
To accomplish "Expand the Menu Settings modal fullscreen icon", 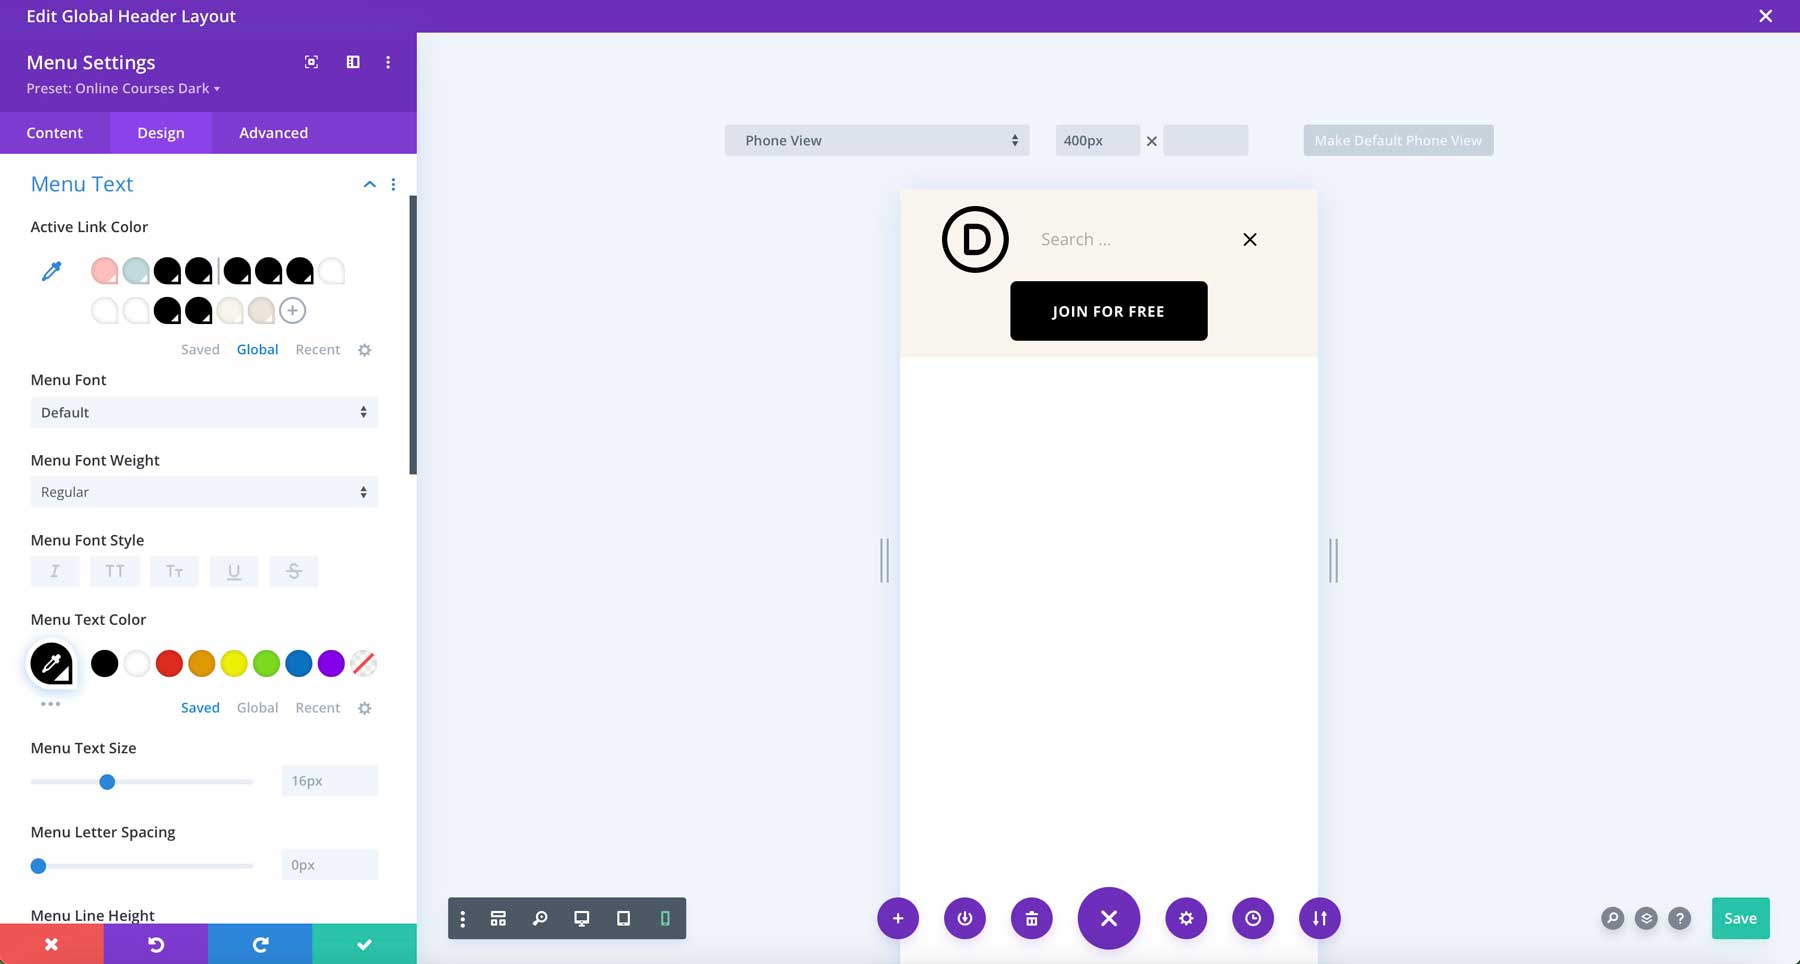I will (x=311, y=61).
